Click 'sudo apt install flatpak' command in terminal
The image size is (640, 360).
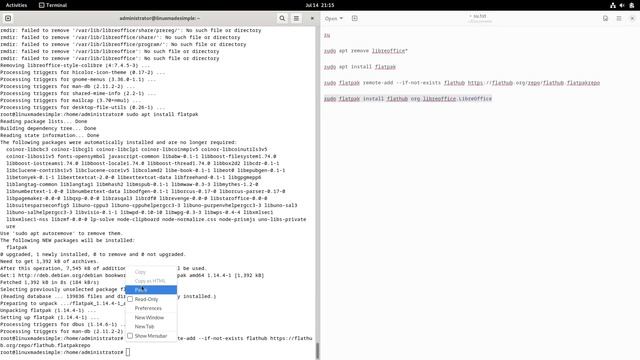[162, 115]
